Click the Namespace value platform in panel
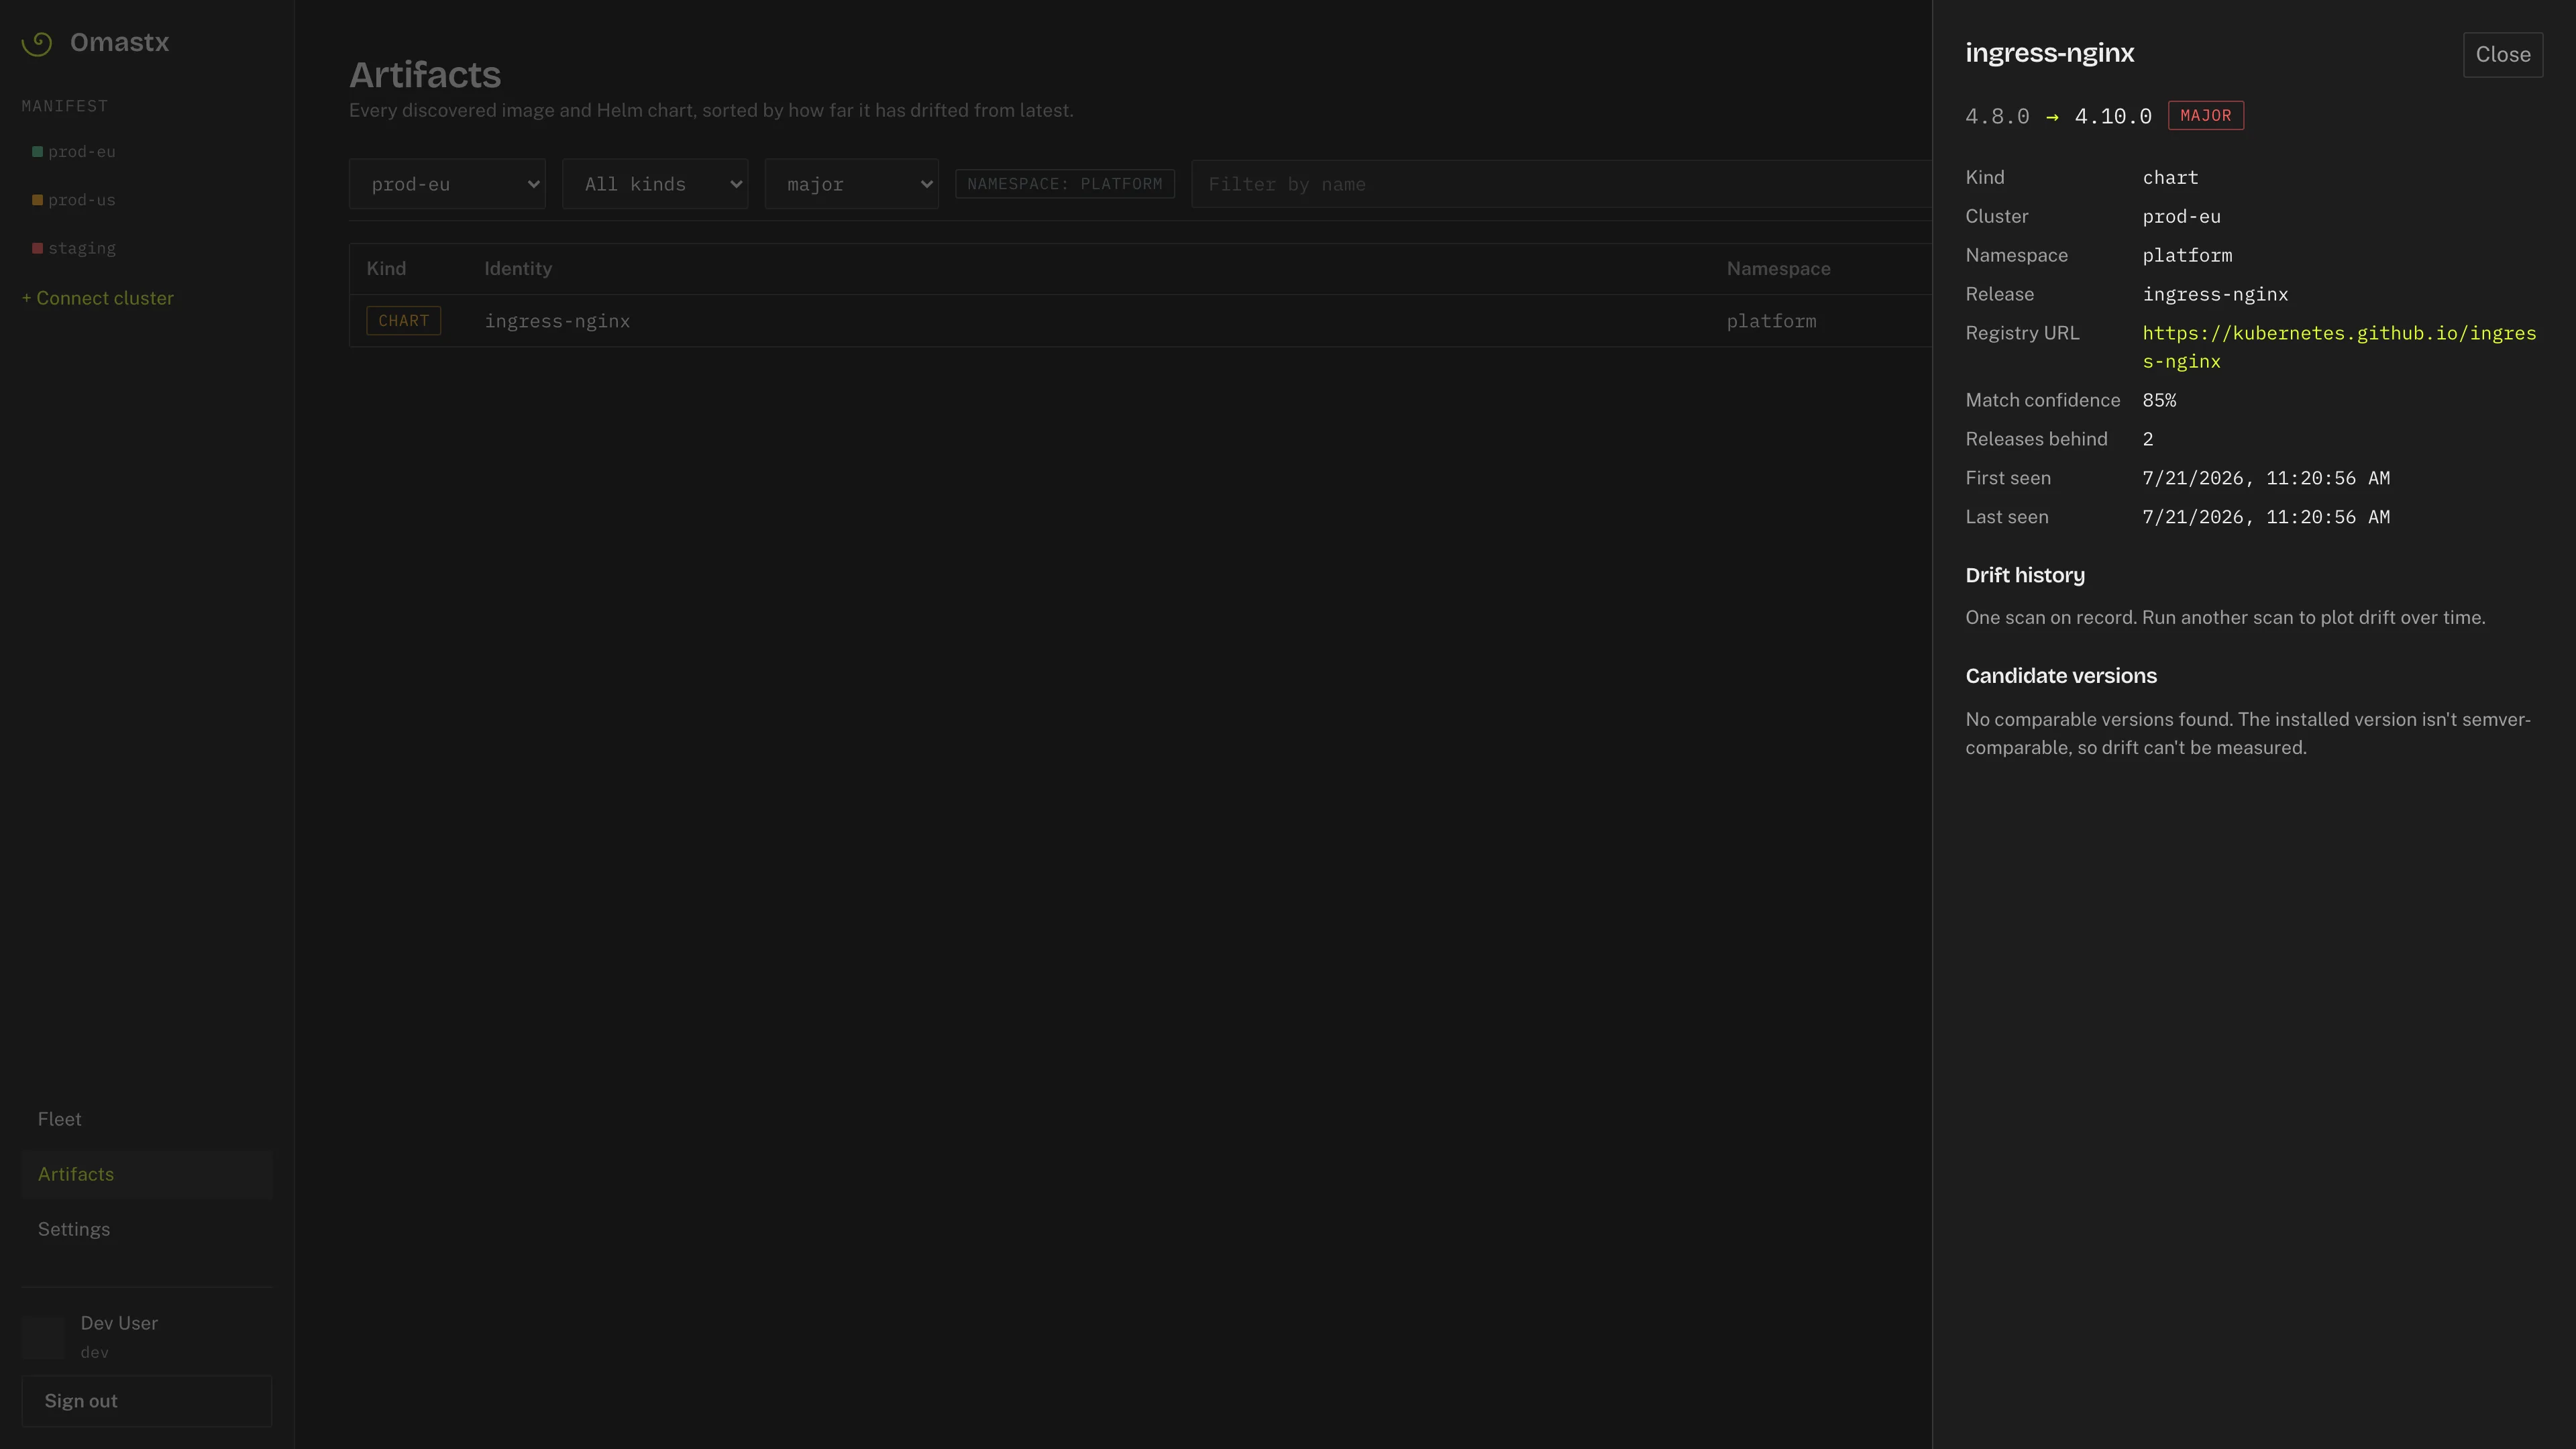2576x1449 pixels. tap(2187, 255)
